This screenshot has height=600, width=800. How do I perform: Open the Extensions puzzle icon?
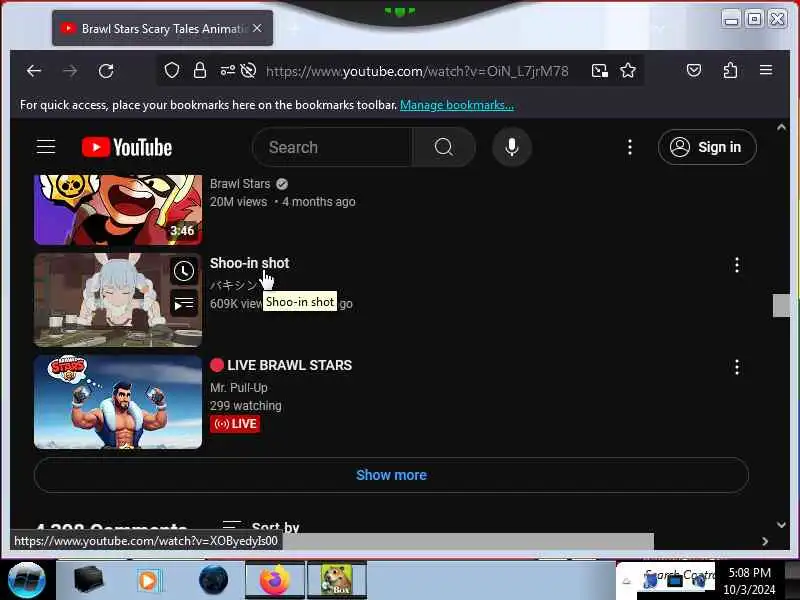(x=730, y=70)
